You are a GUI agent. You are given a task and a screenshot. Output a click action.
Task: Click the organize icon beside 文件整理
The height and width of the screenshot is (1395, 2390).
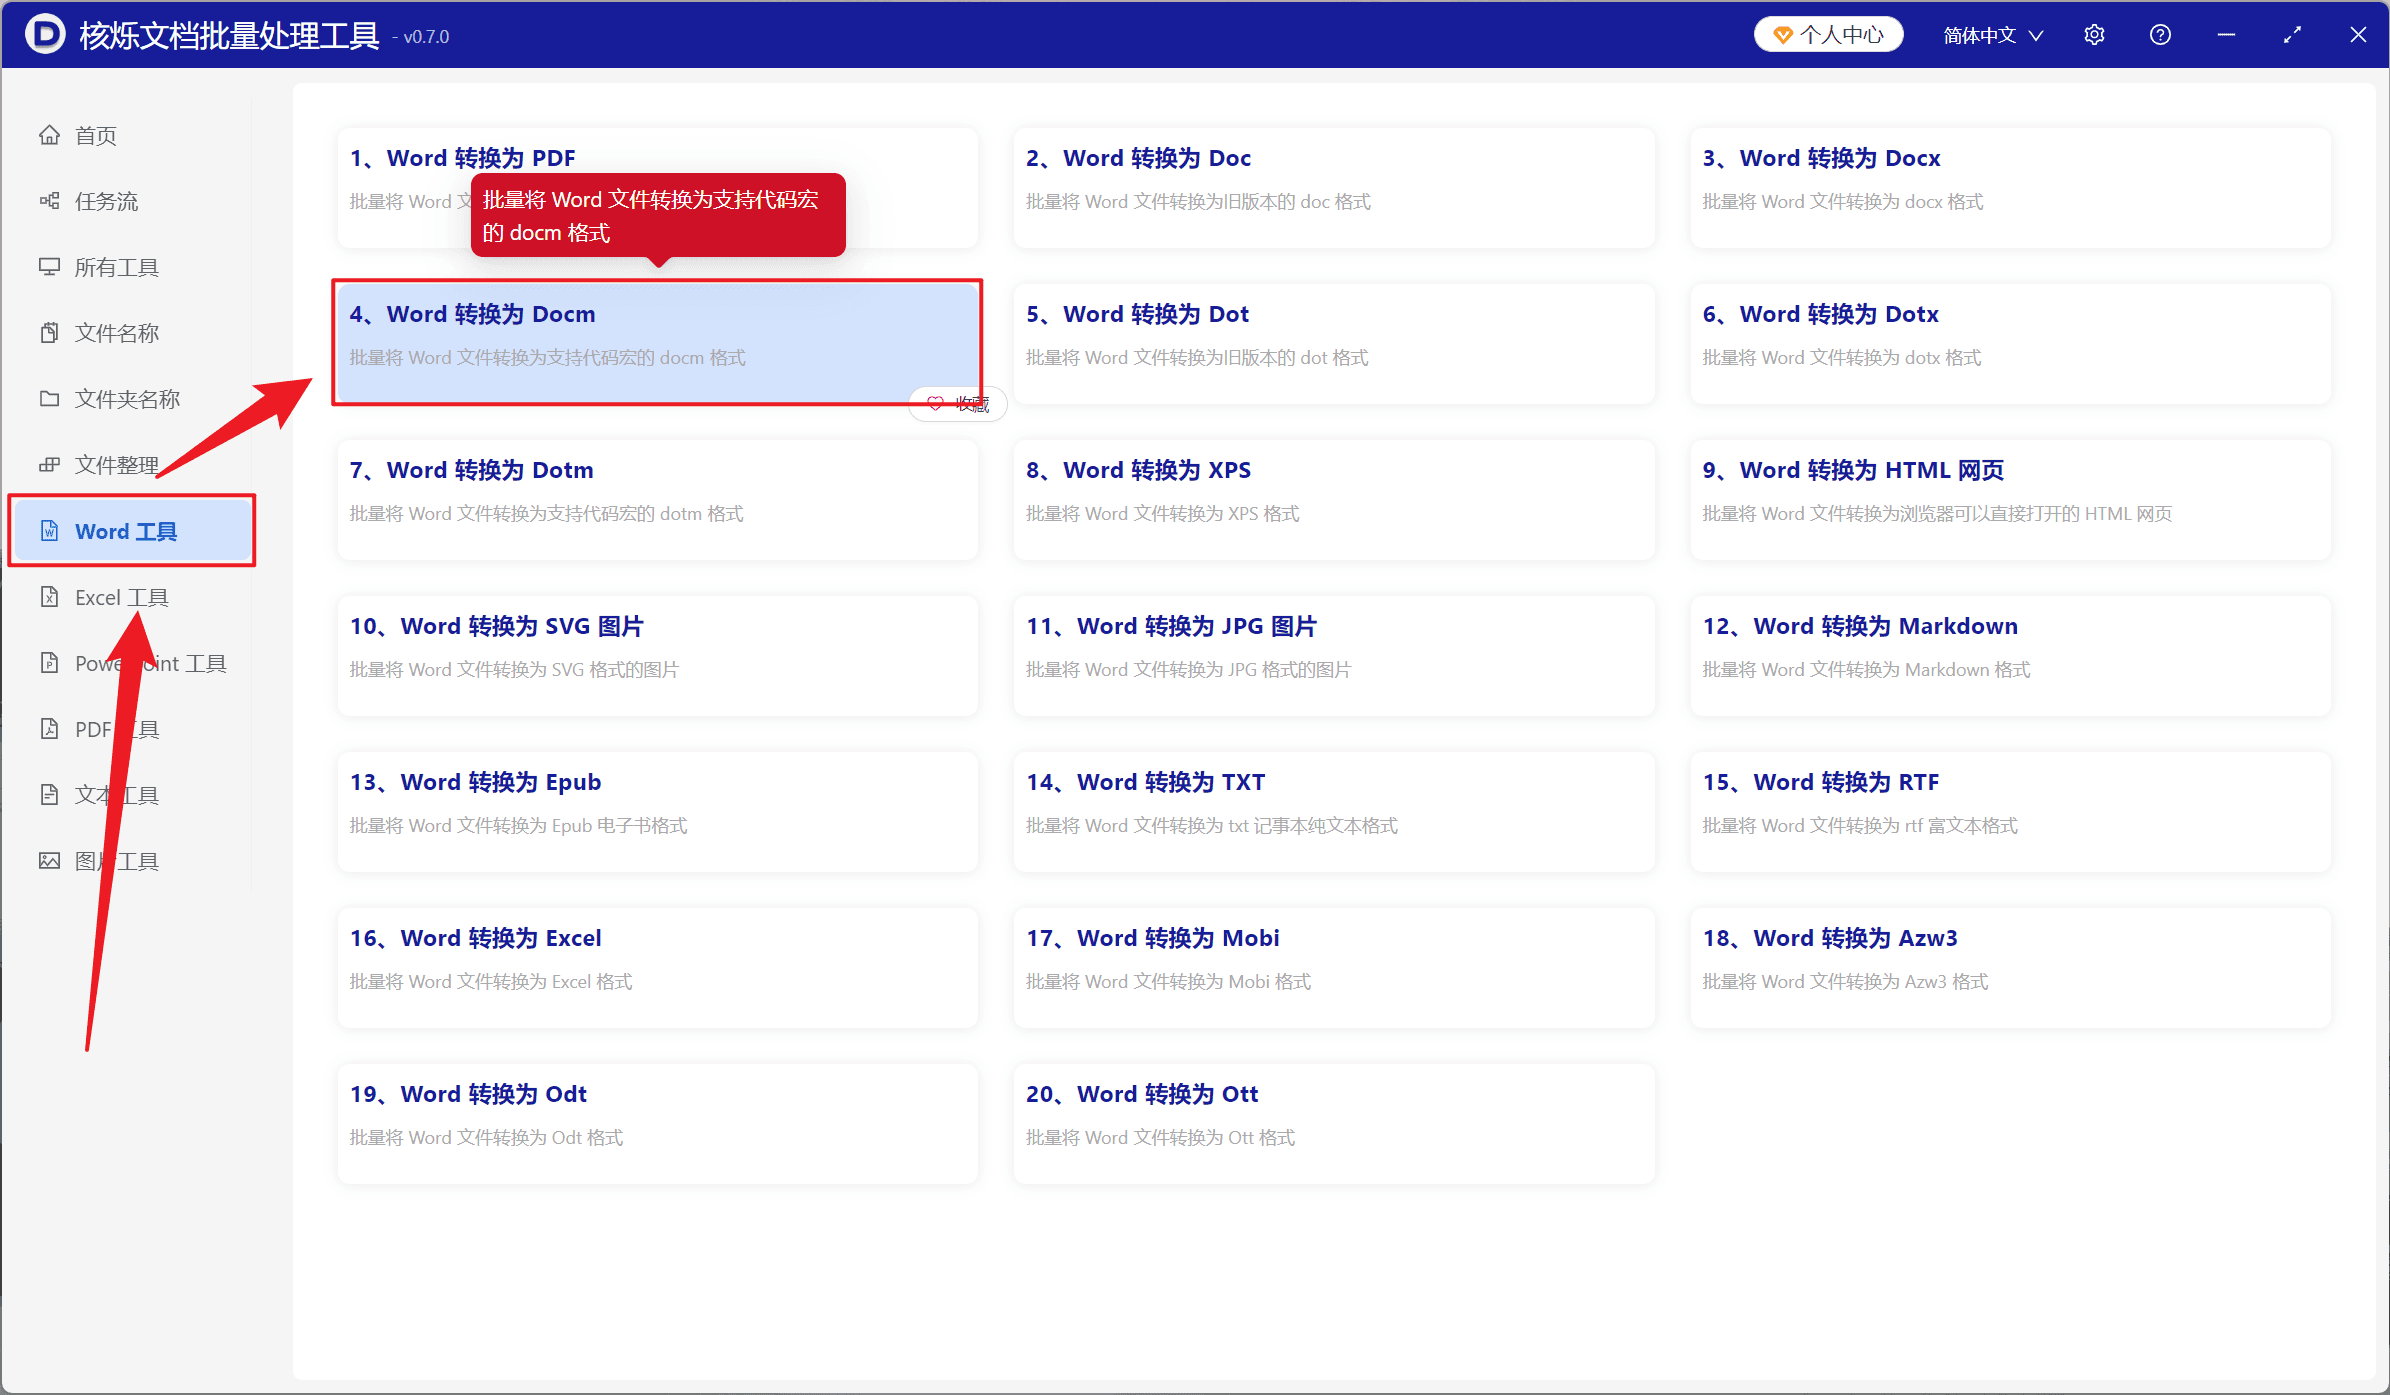(49, 465)
